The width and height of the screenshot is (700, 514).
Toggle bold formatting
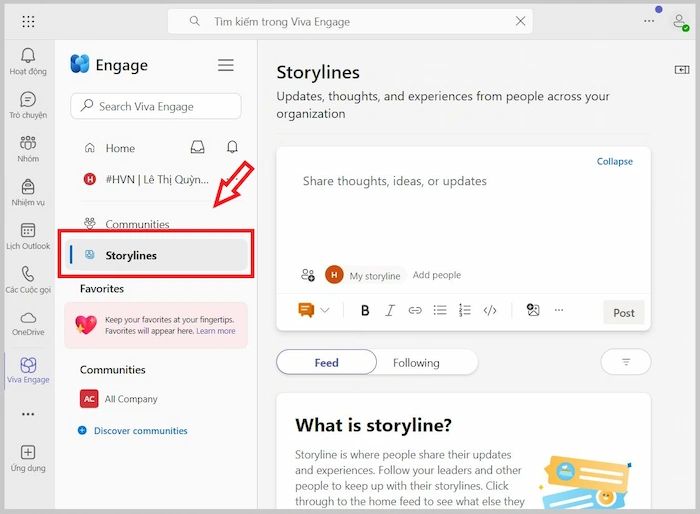[x=365, y=310]
